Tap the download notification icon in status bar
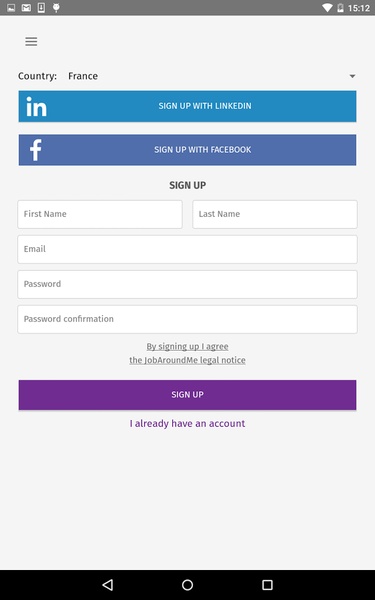Screen dimensions: 375x600 [41, 8]
